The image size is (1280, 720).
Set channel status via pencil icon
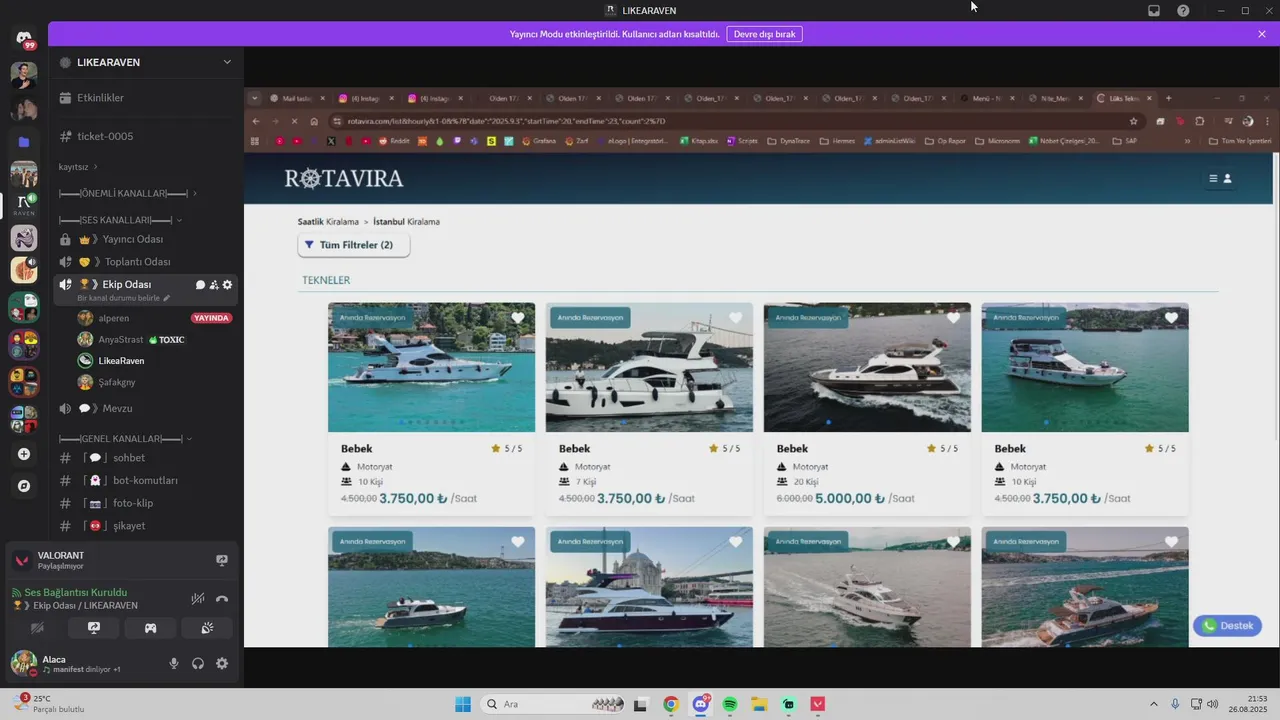[x=167, y=298]
